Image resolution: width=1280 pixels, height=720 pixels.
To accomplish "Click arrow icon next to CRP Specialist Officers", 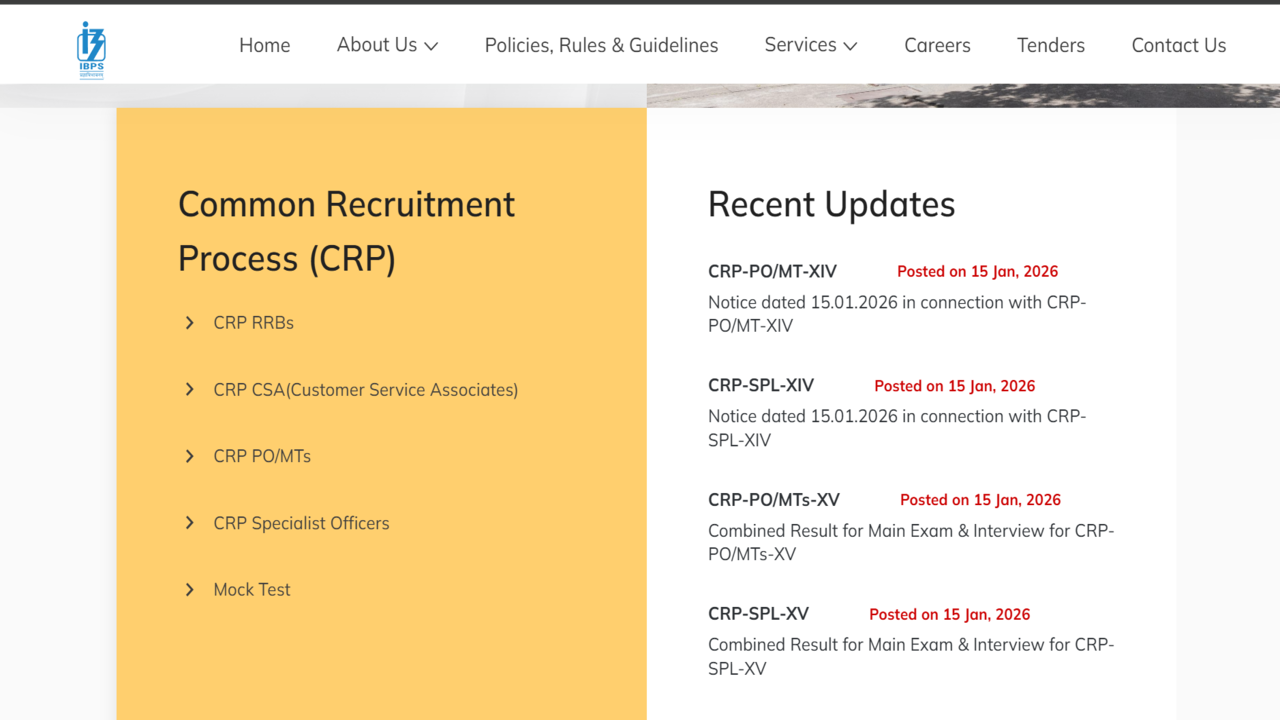I will click(x=189, y=523).
